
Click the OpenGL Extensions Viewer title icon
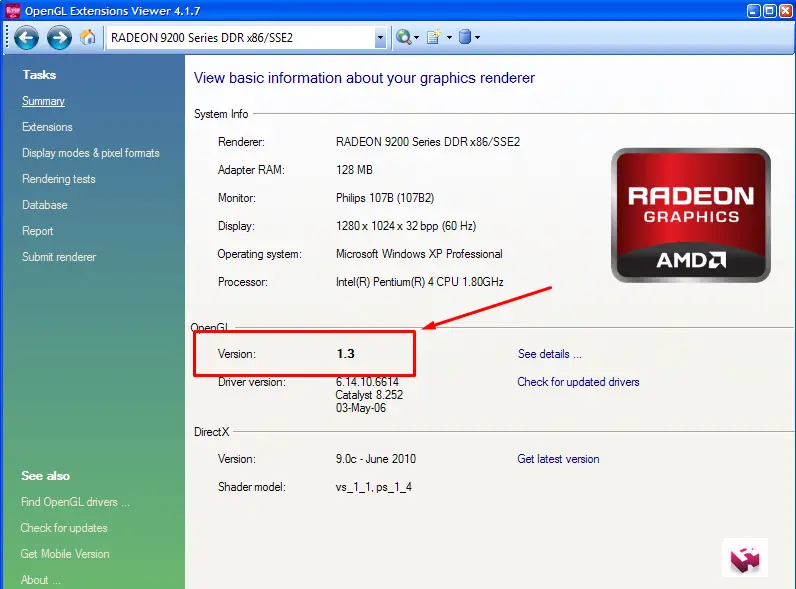13,11
